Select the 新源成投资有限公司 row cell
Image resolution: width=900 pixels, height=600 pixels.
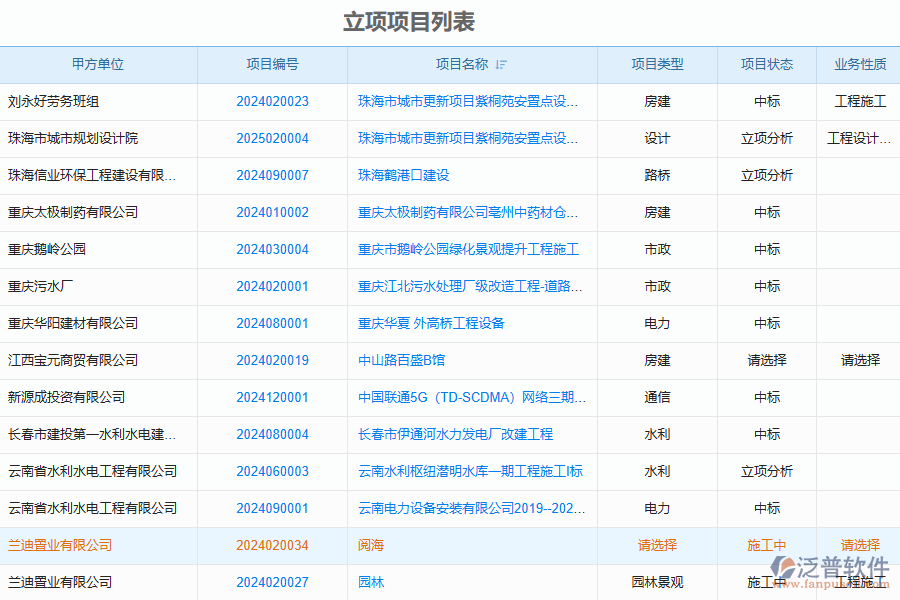pyautogui.click(x=67, y=398)
